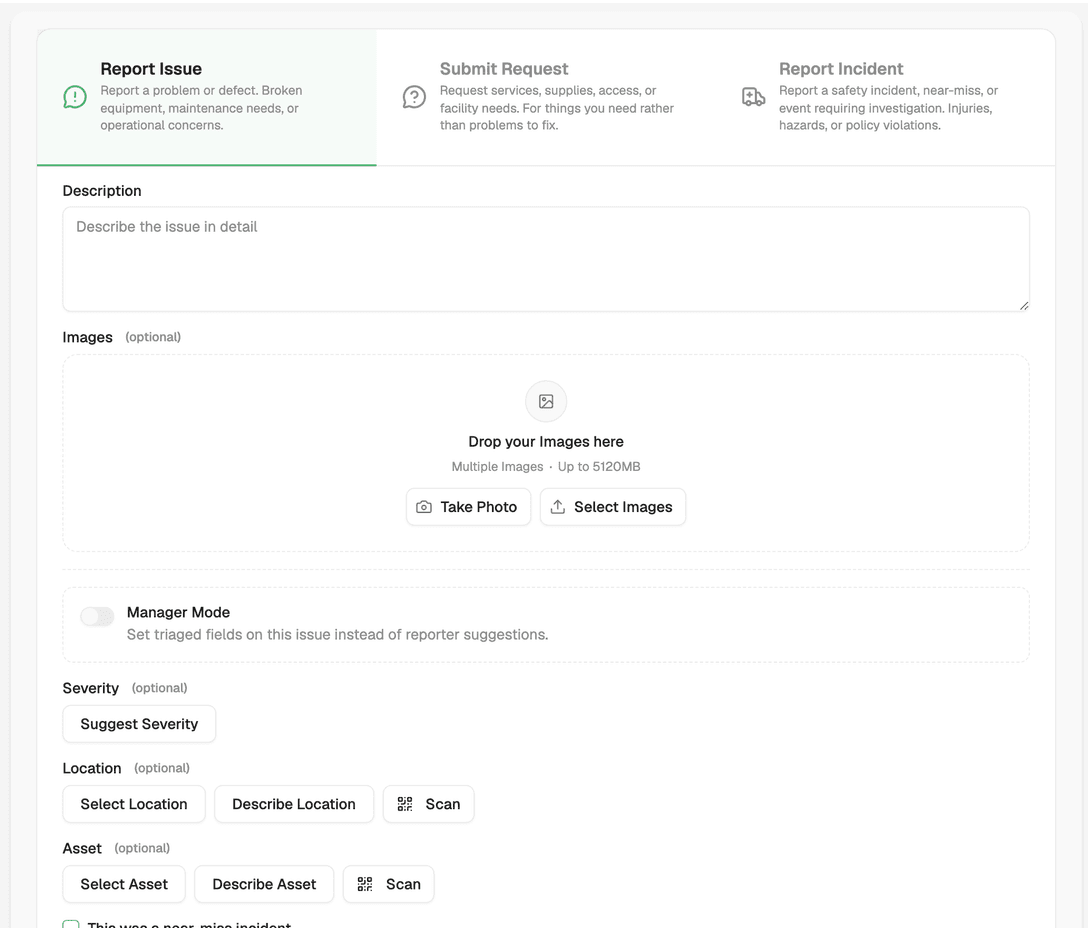This screenshot has width=1088, height=928.
Task: Switch to the Submit Request tab
Action: (546, 97)
